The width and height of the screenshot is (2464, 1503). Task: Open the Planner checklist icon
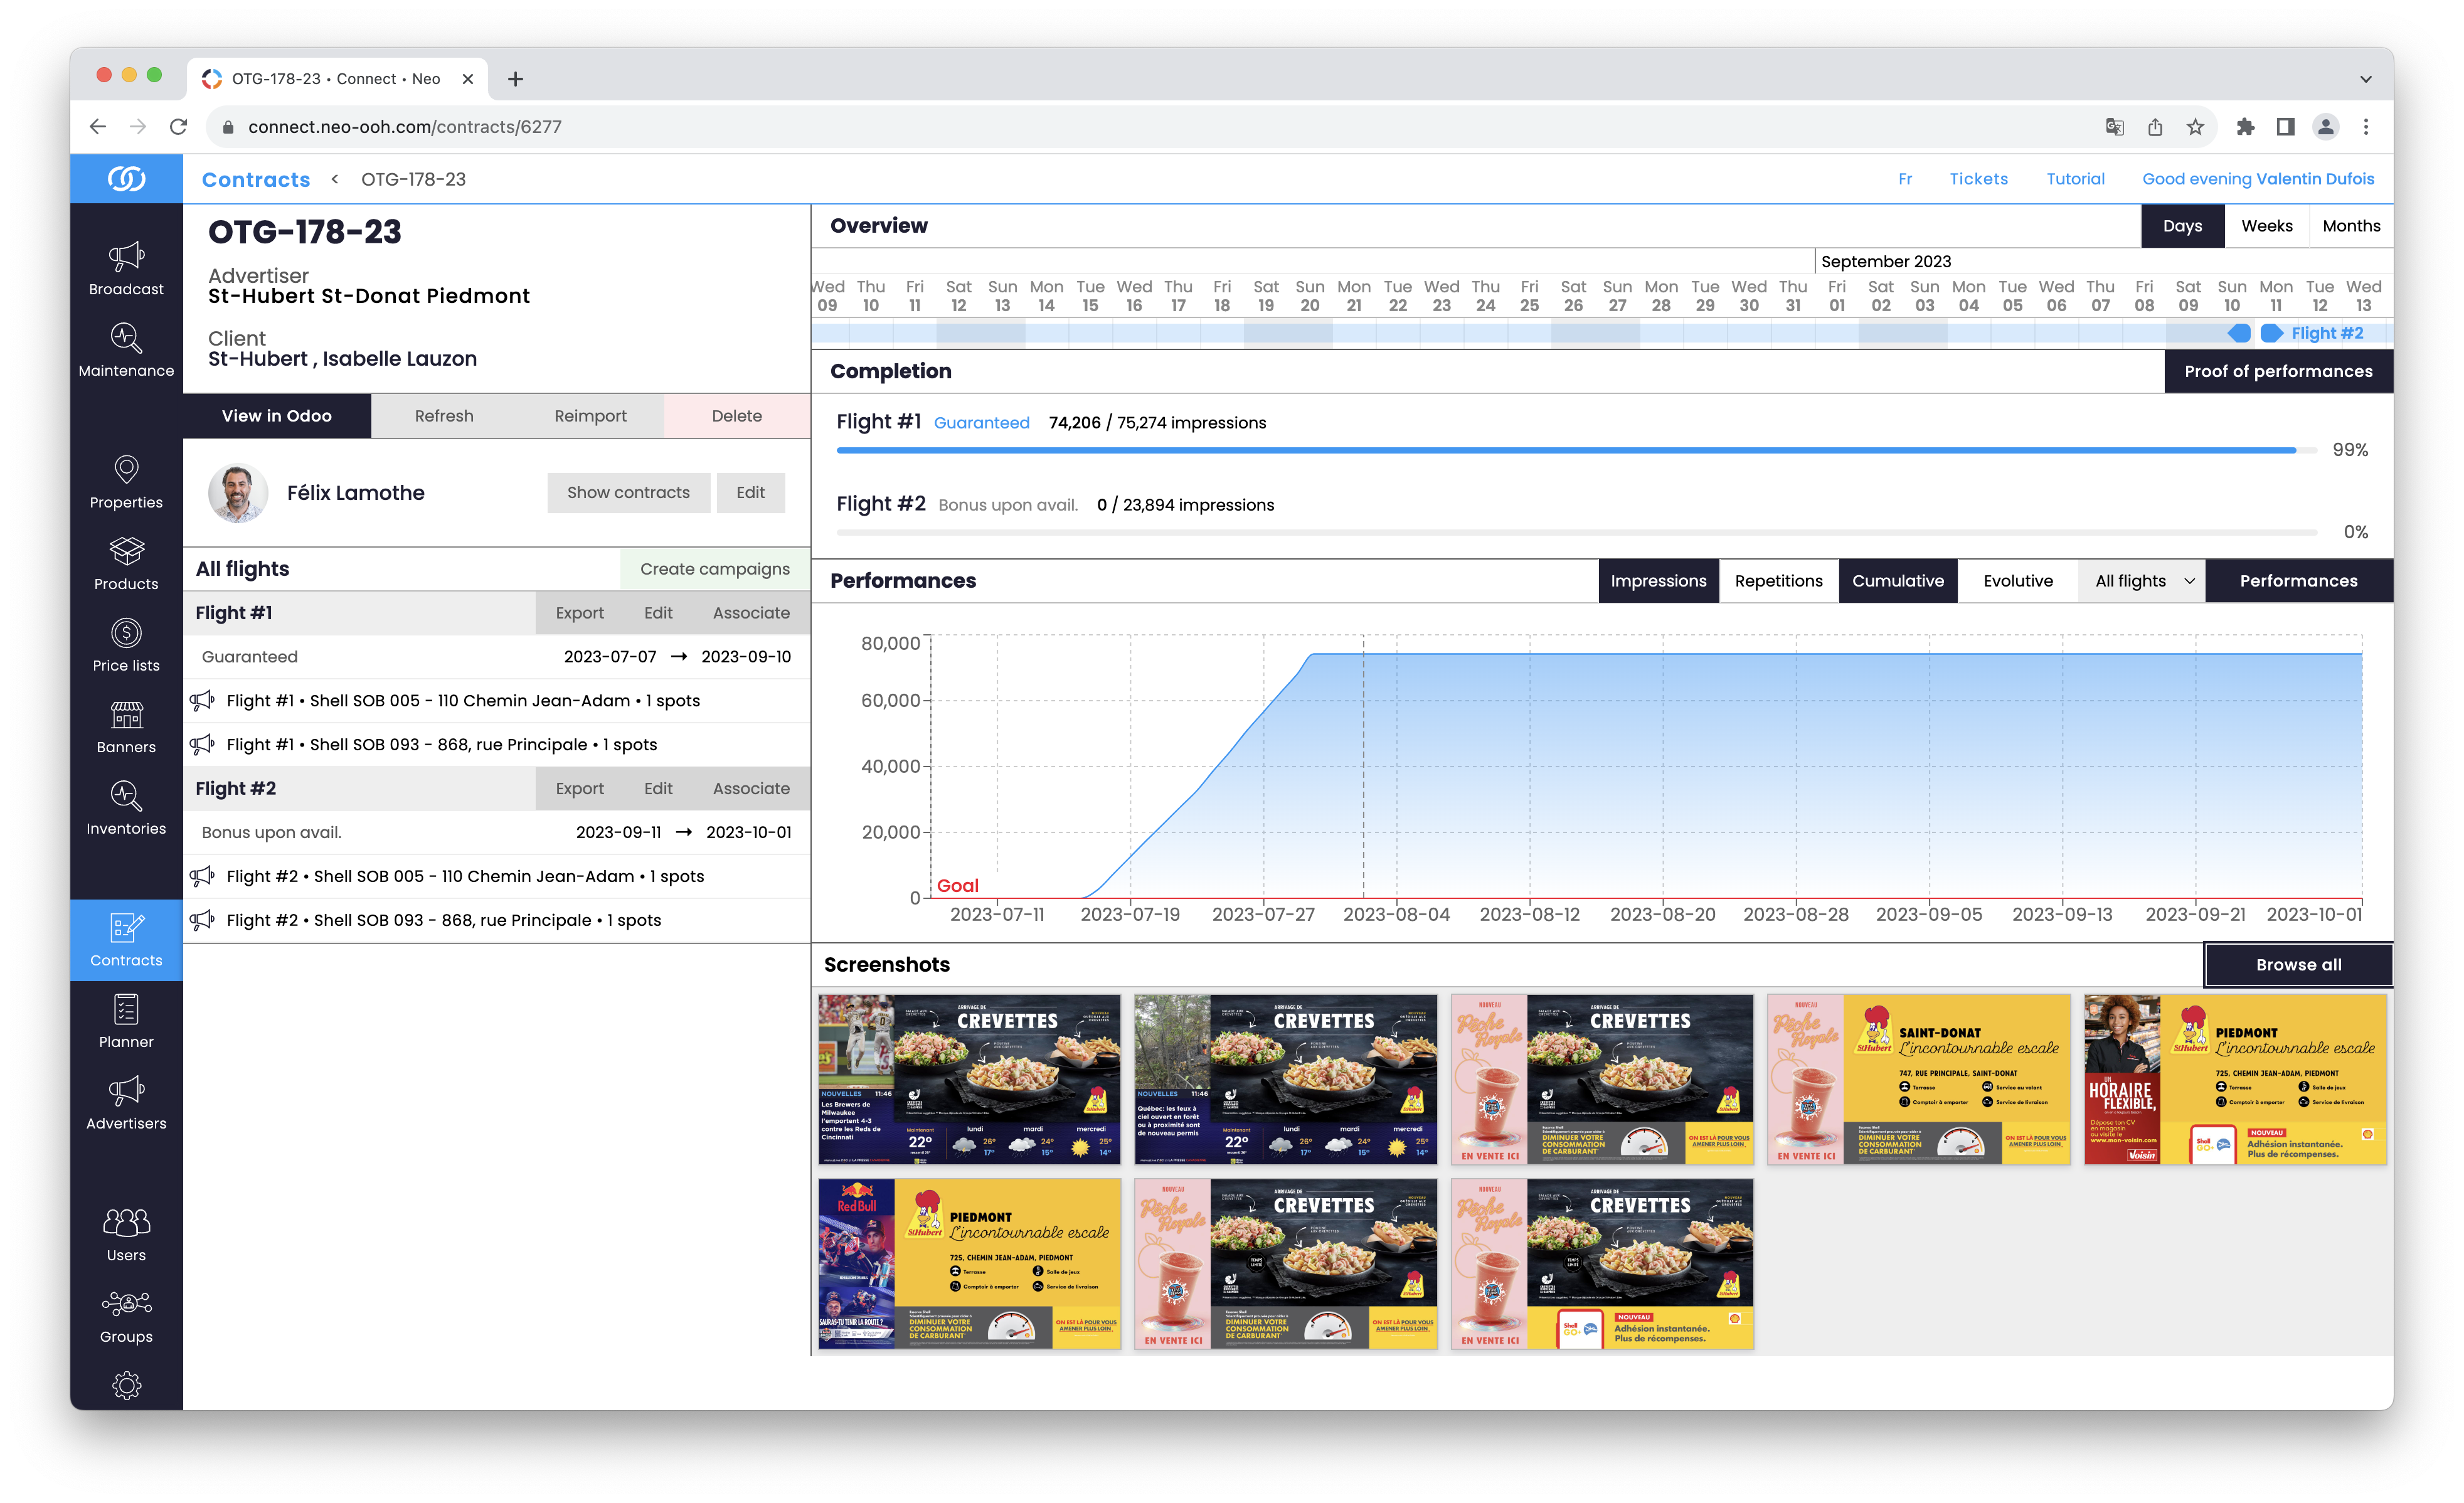click(126, 1009)
